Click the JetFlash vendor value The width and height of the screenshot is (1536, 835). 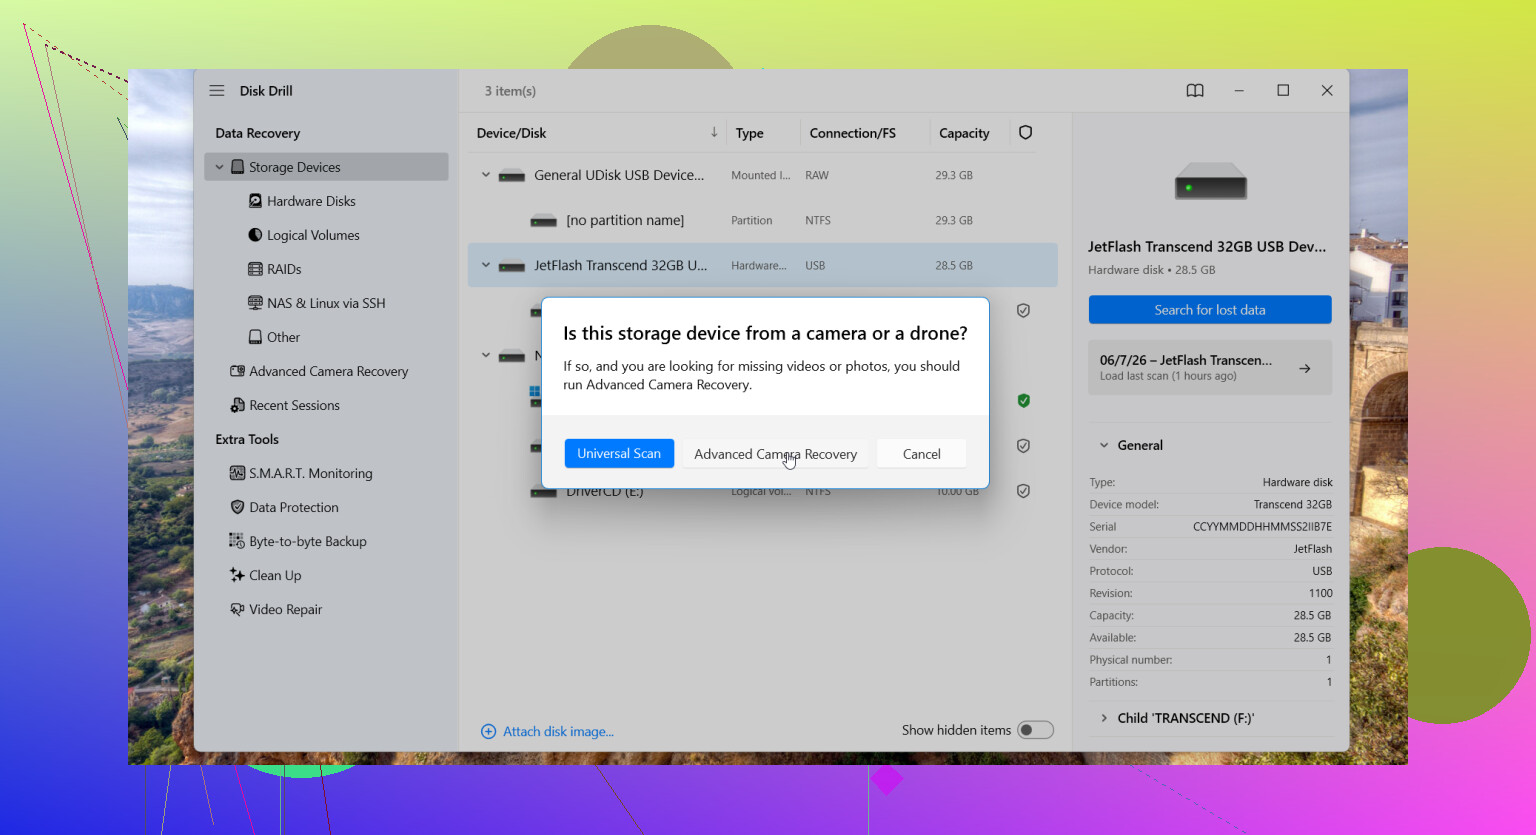pos(1313,549)
